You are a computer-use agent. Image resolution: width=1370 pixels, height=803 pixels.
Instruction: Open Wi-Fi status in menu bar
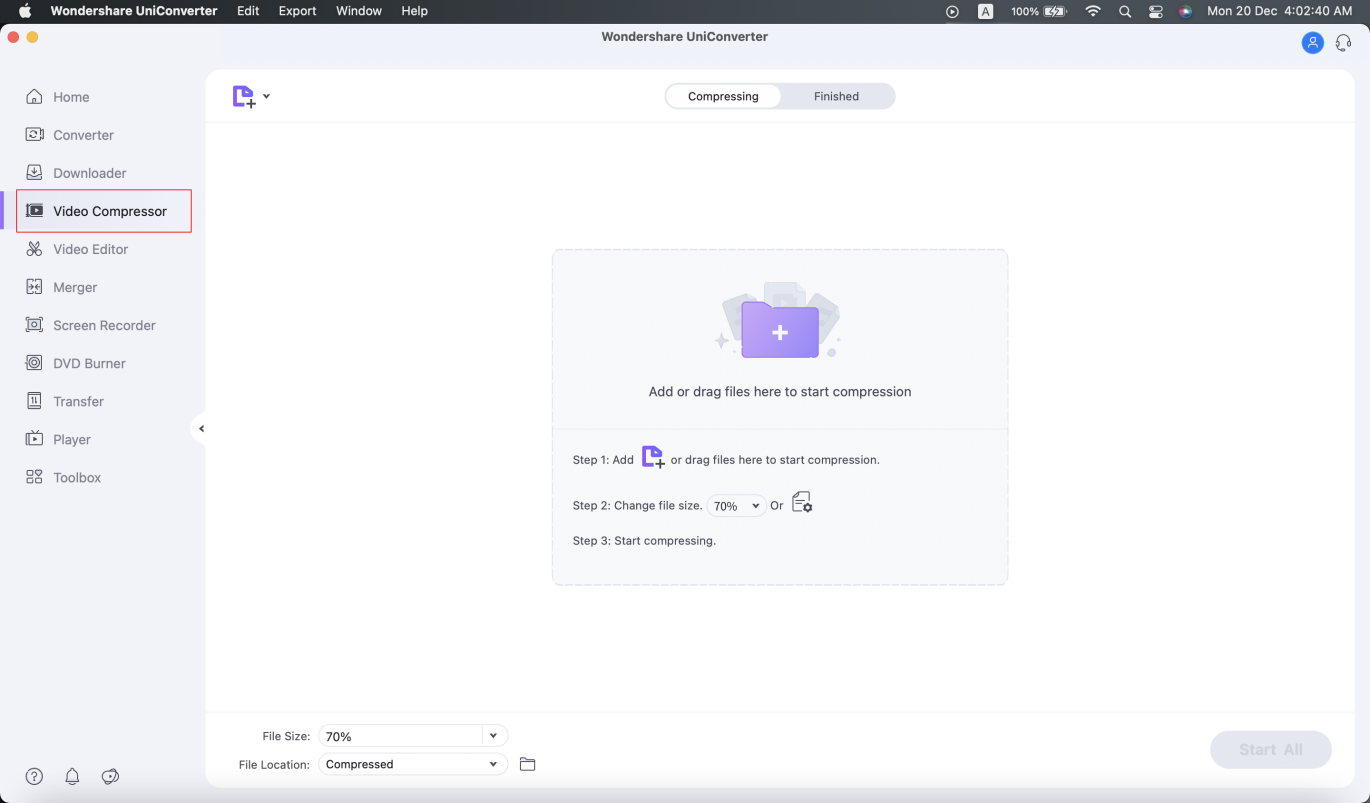pyautogui.click(x=1093, y=11)
